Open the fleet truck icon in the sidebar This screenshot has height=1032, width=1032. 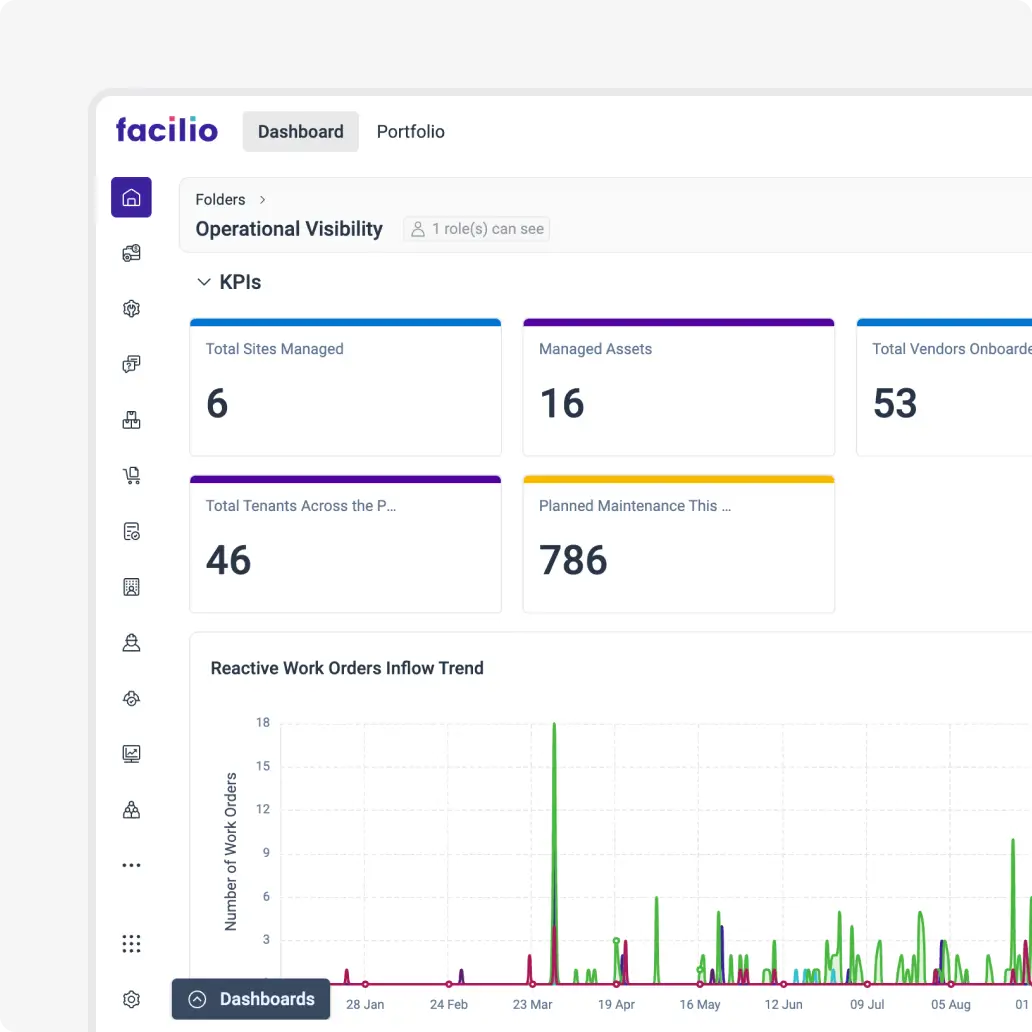click(131, 252)
